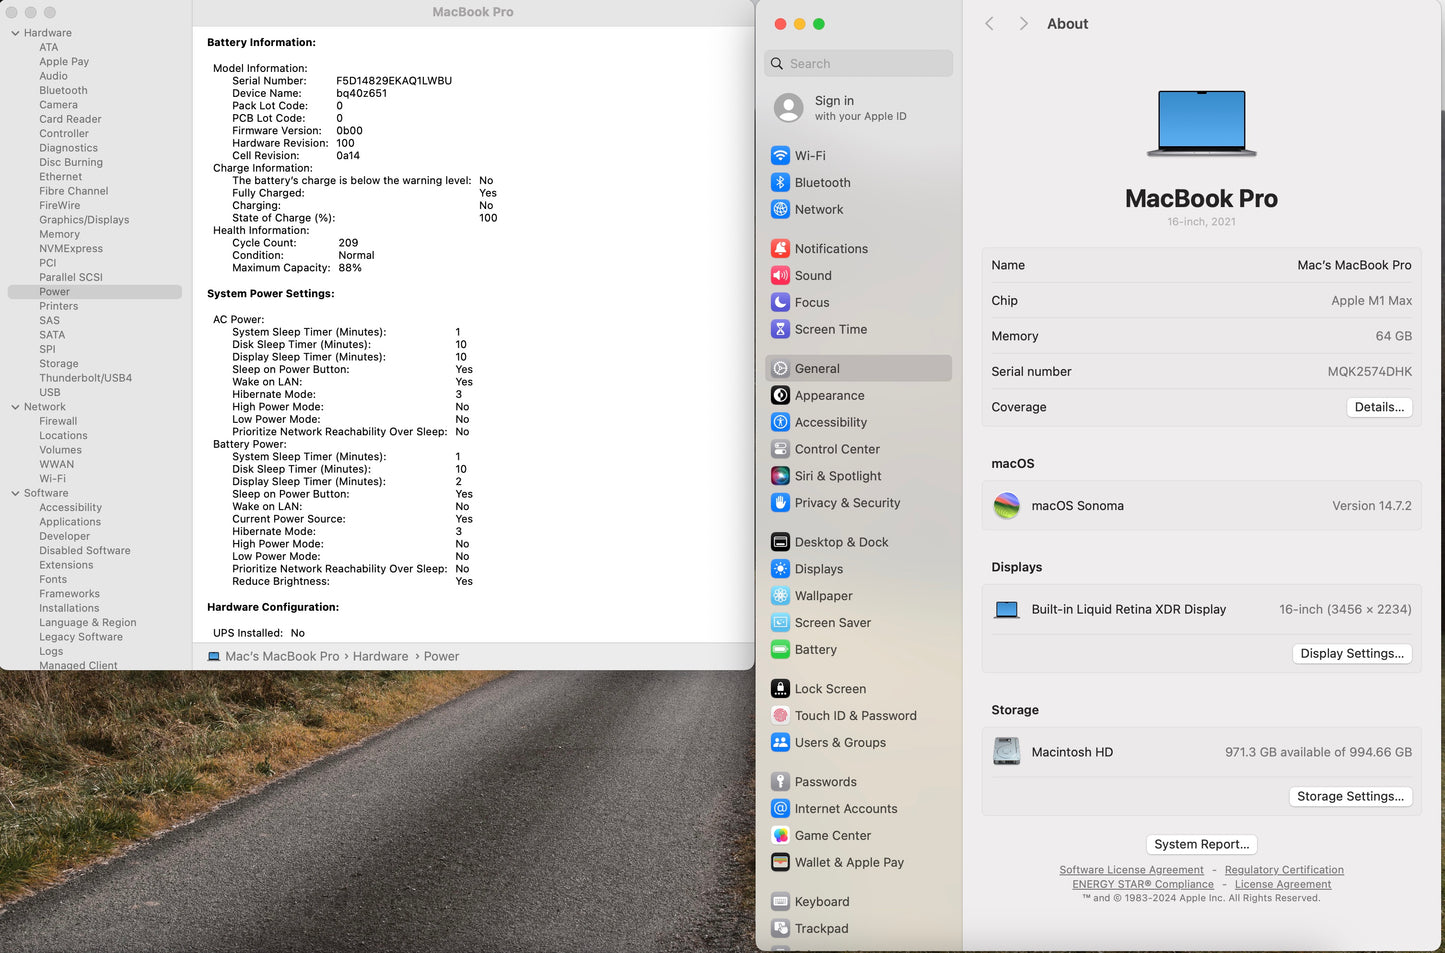Select Thunderbolt/USB4 in the hardware list

[85, 378]
